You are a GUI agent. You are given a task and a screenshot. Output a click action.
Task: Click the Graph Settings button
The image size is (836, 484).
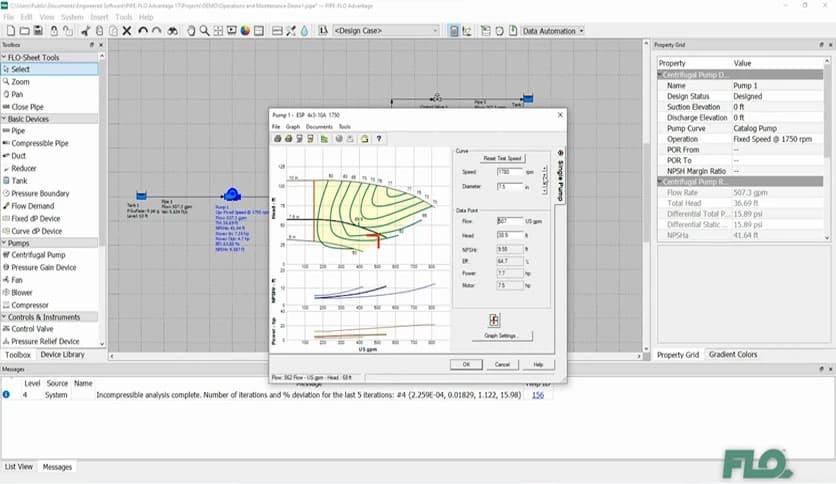click(502, 336)
